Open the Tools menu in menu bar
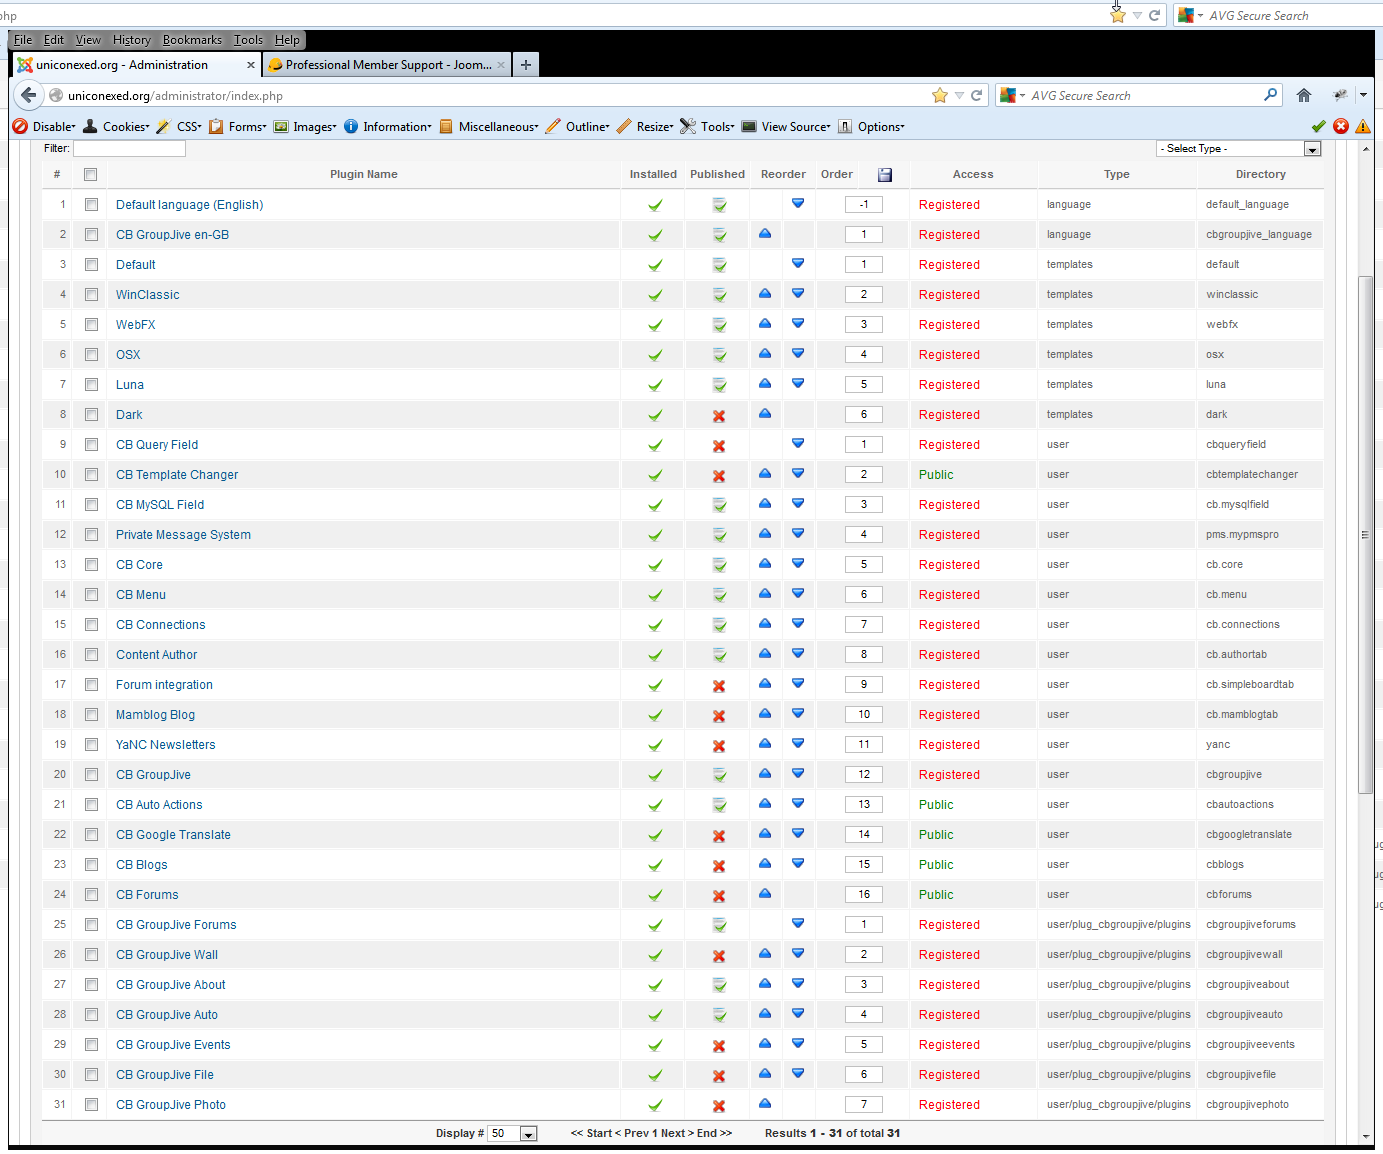The height and width of the screenshot is (1154, 1383). 248,40
